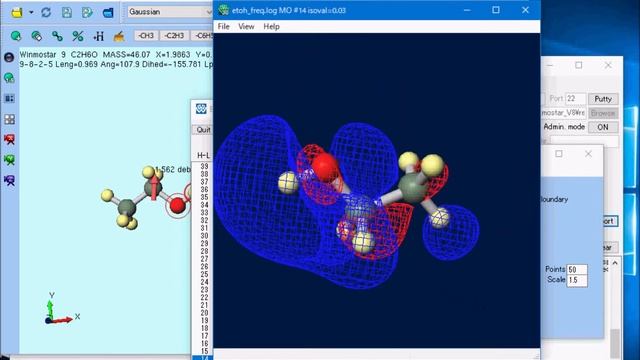Click the blue list-view icon in sidebar
This screenshot has height=360, width=640.
coord(9,98)
